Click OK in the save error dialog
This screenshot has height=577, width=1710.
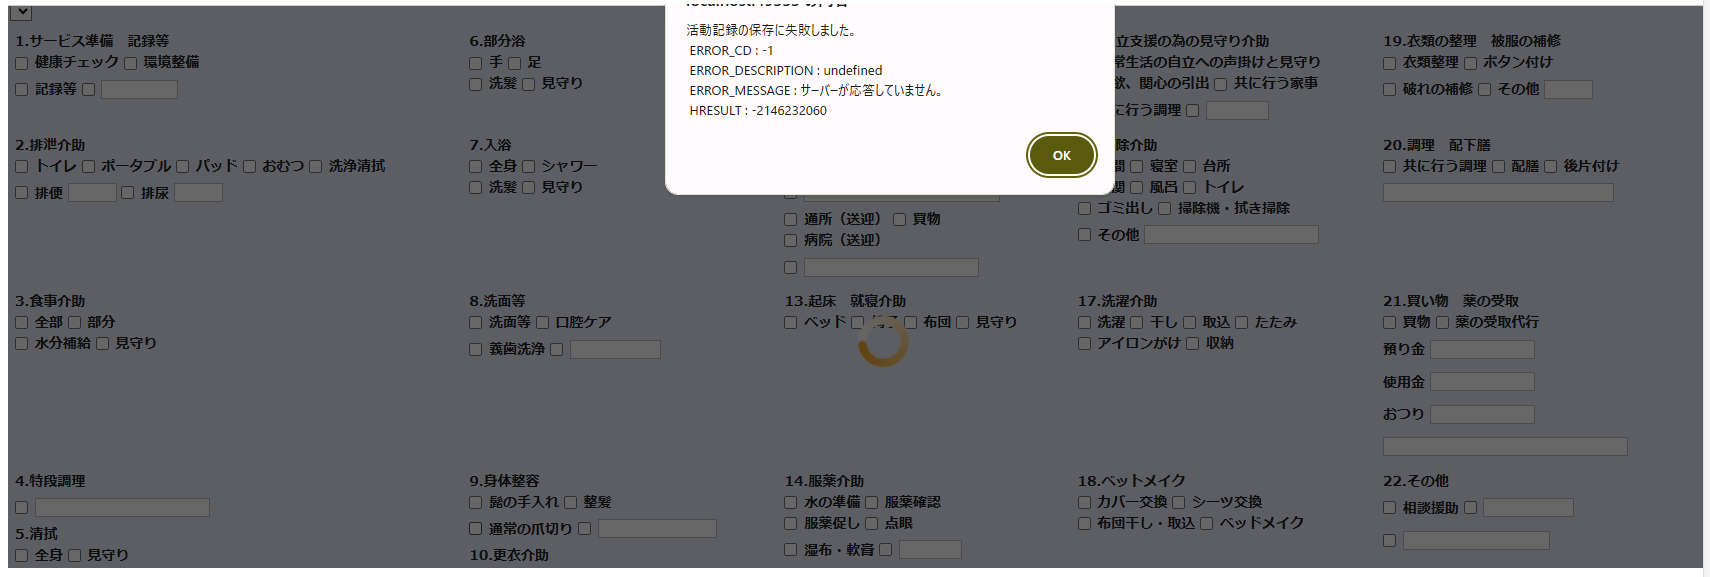(x=1061, y=155)
